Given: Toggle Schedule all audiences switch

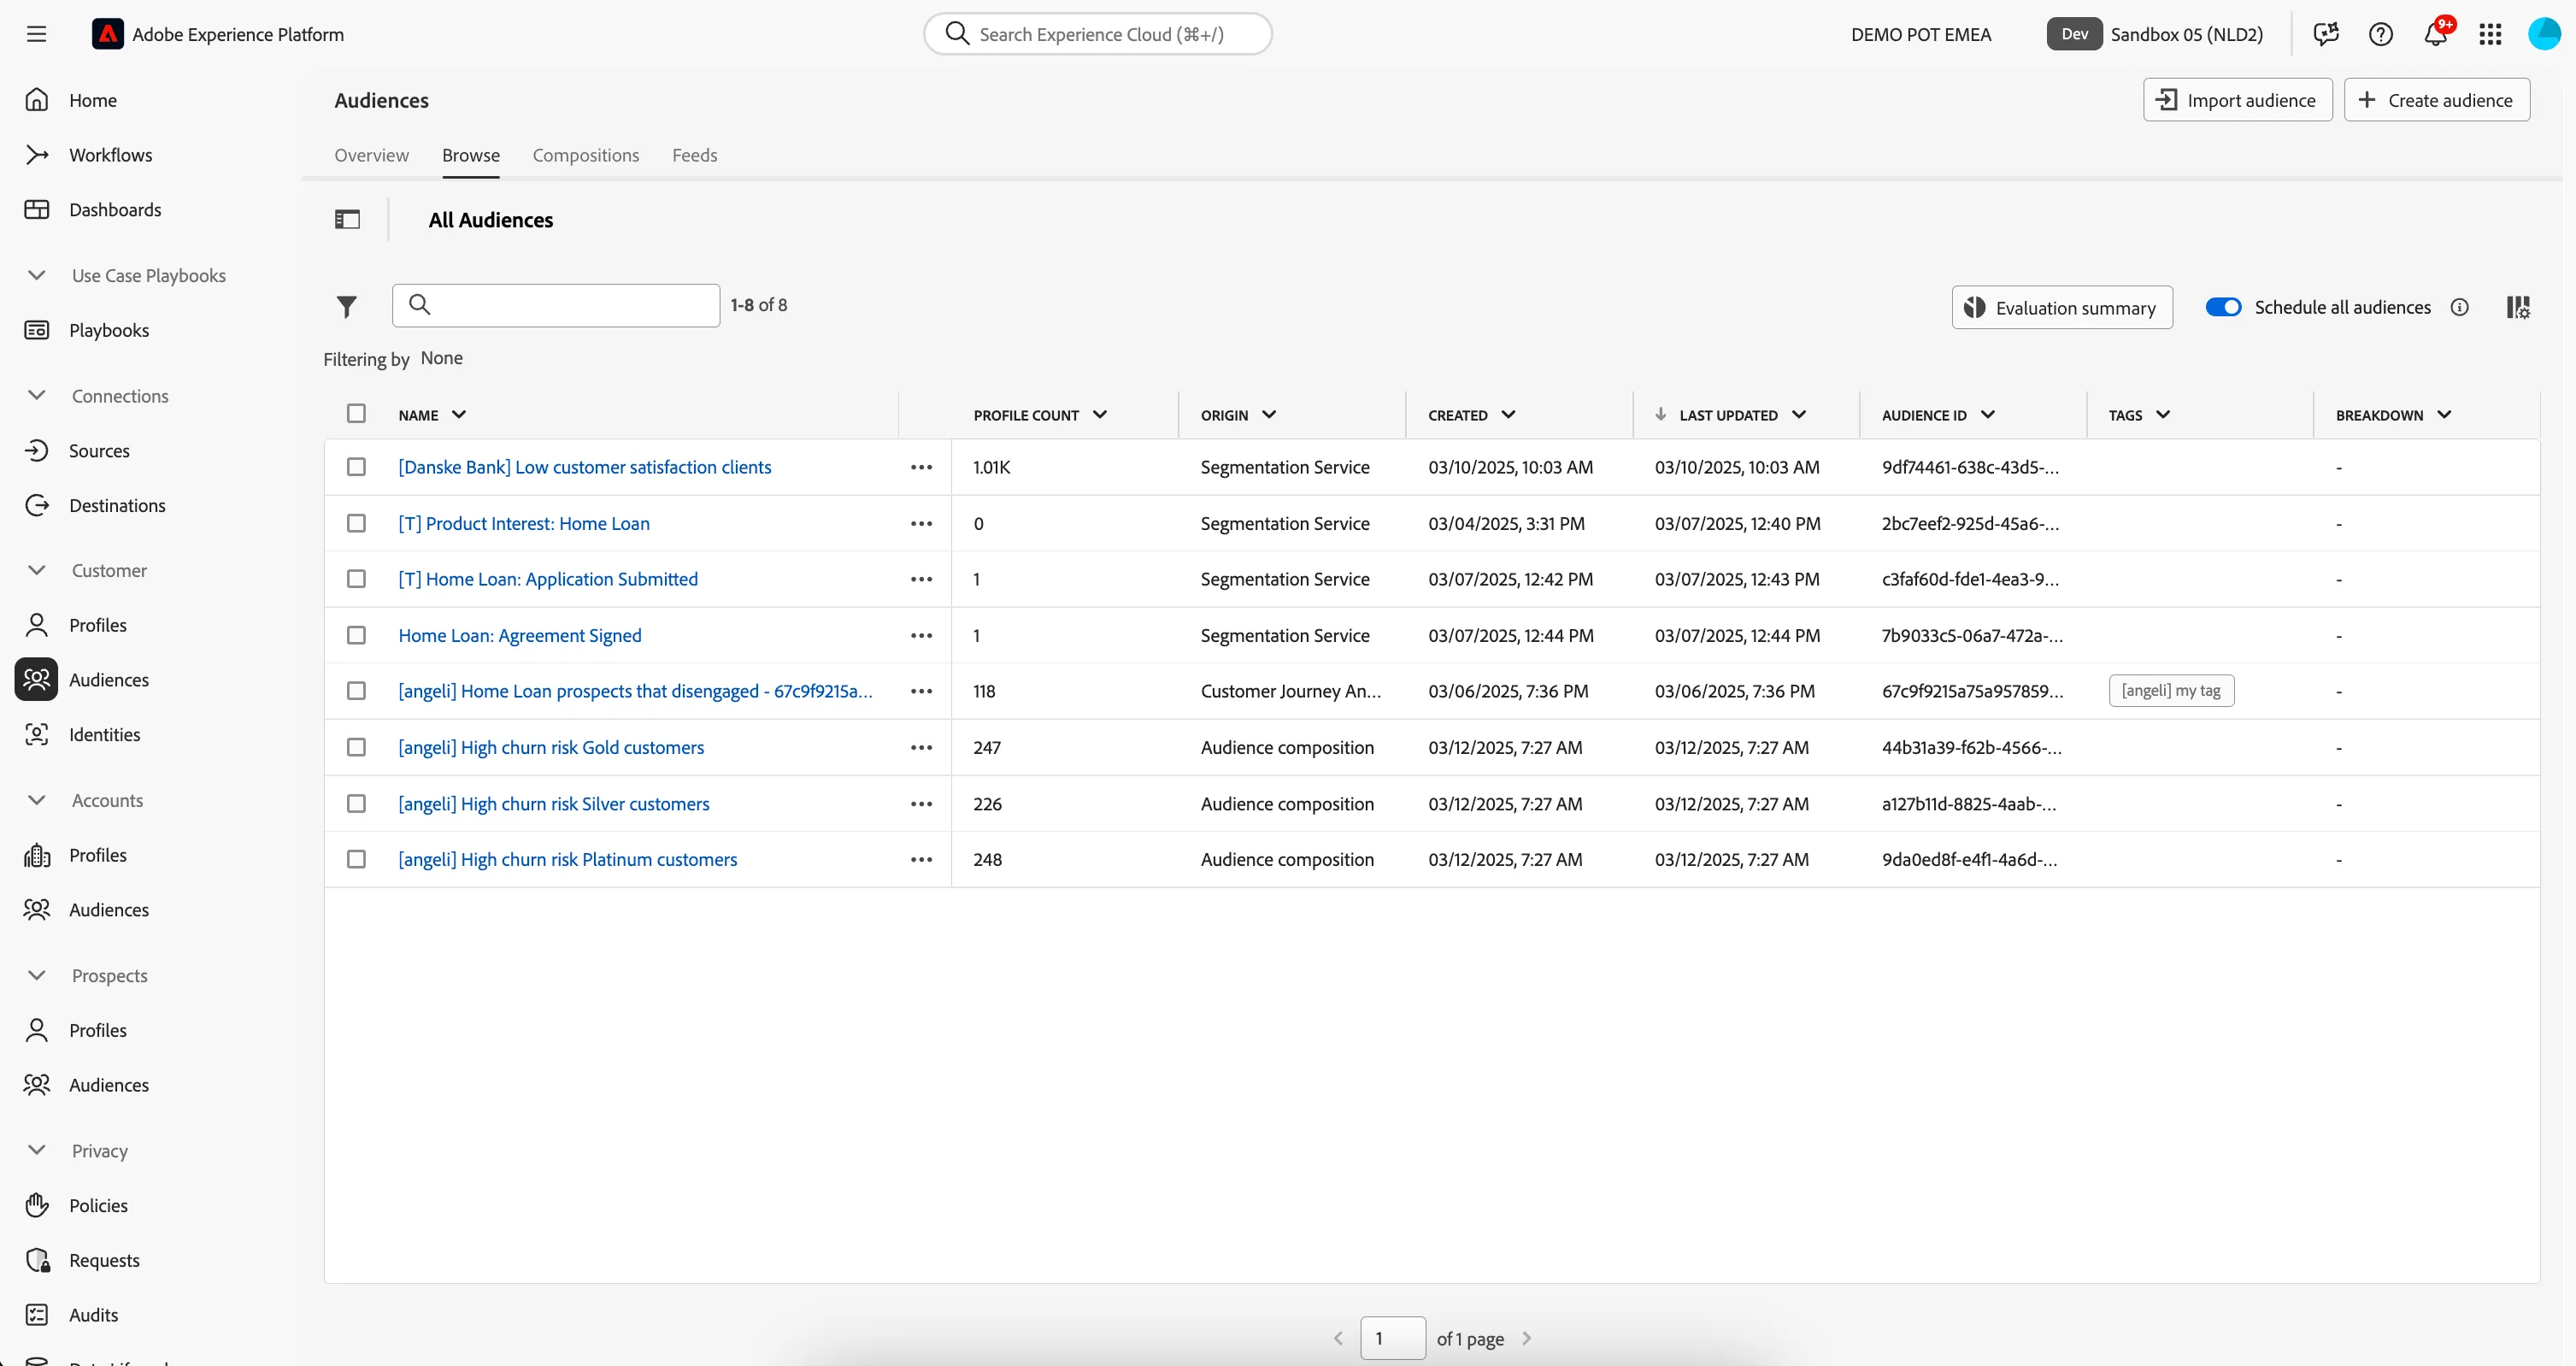Looking at the screenshot, I should pyautogui.click(x=2223, y=307).
